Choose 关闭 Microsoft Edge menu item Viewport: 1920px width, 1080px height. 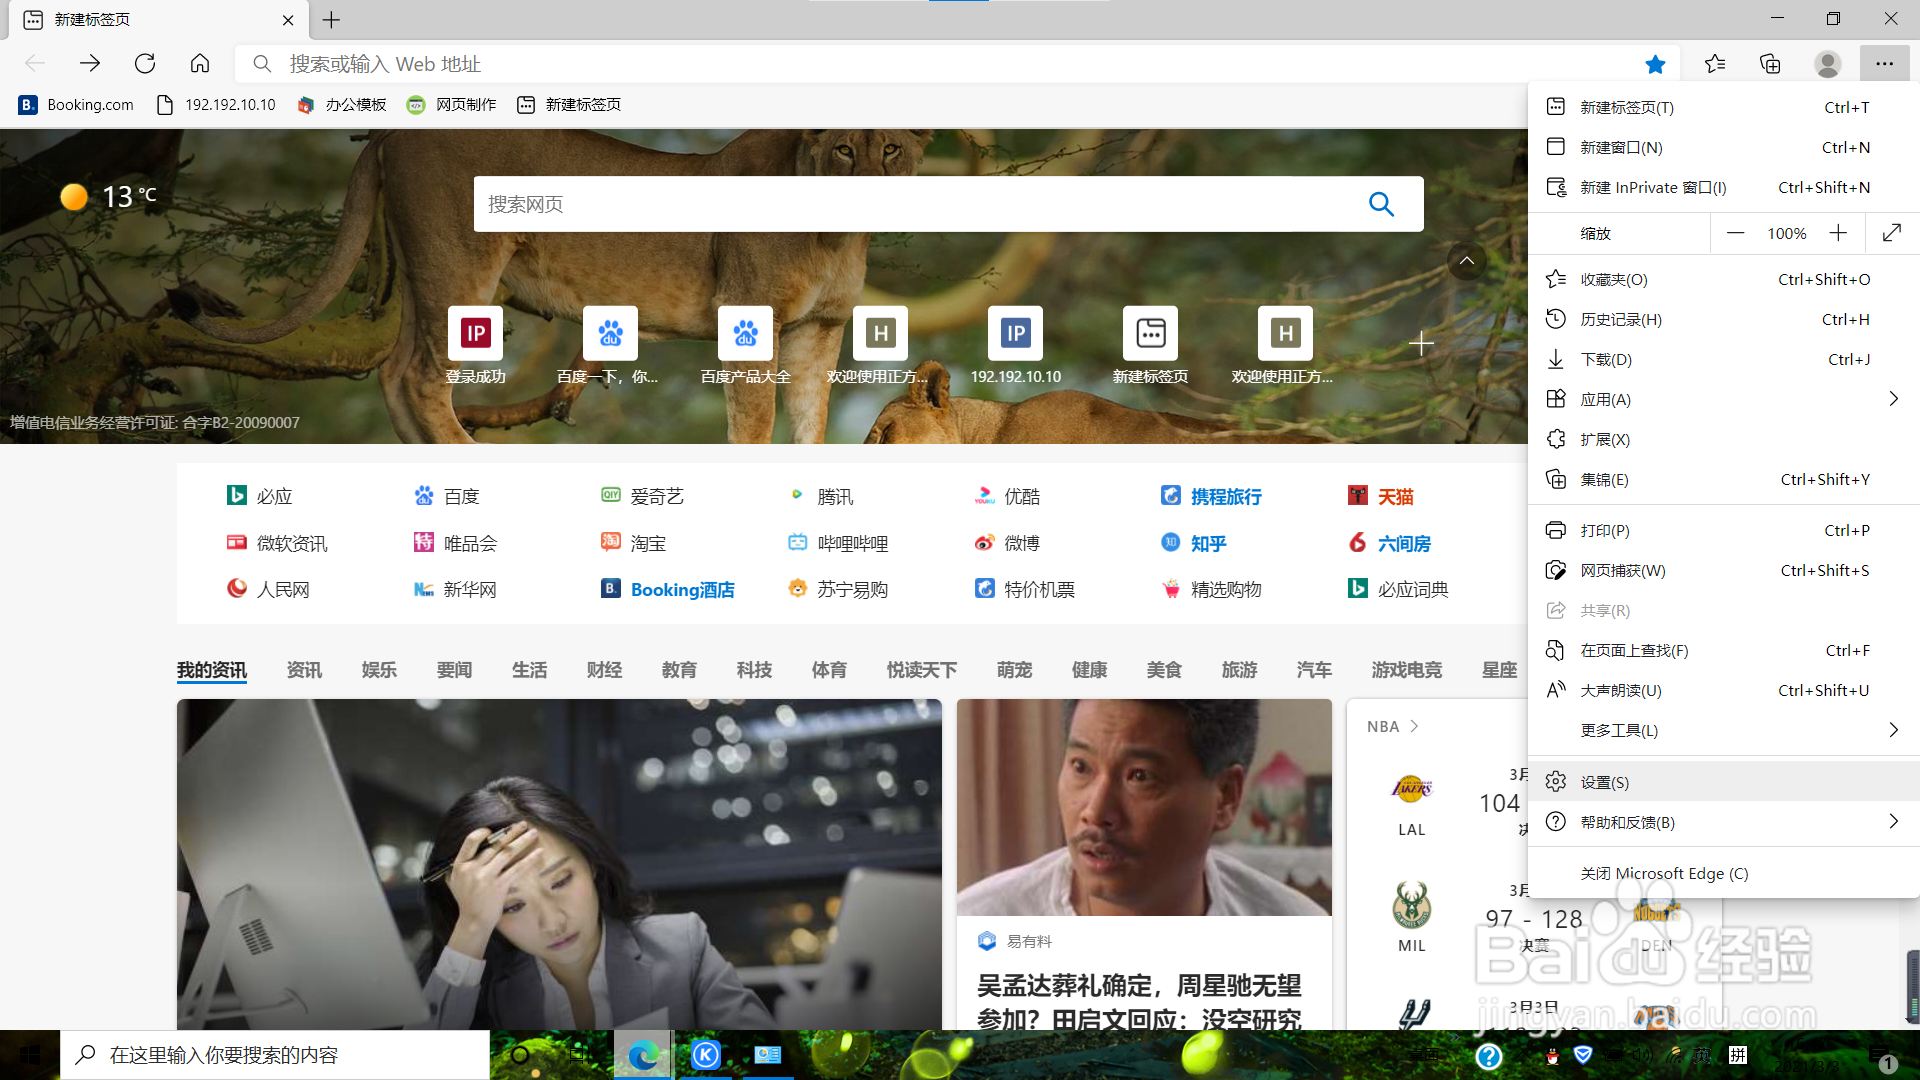coord(1724,873)
